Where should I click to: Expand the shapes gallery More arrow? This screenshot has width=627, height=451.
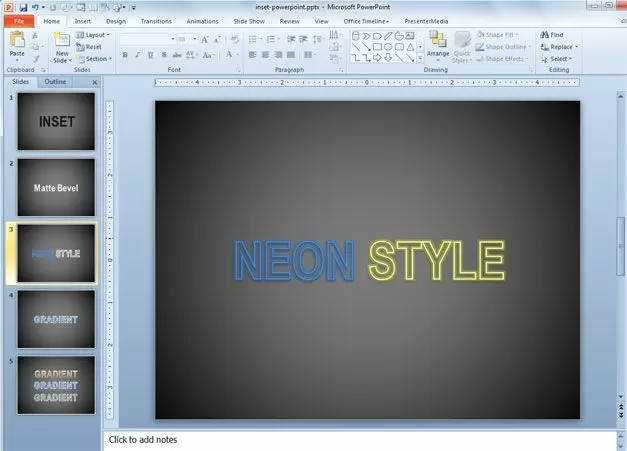pyautogui.click(x=420, y=58)
